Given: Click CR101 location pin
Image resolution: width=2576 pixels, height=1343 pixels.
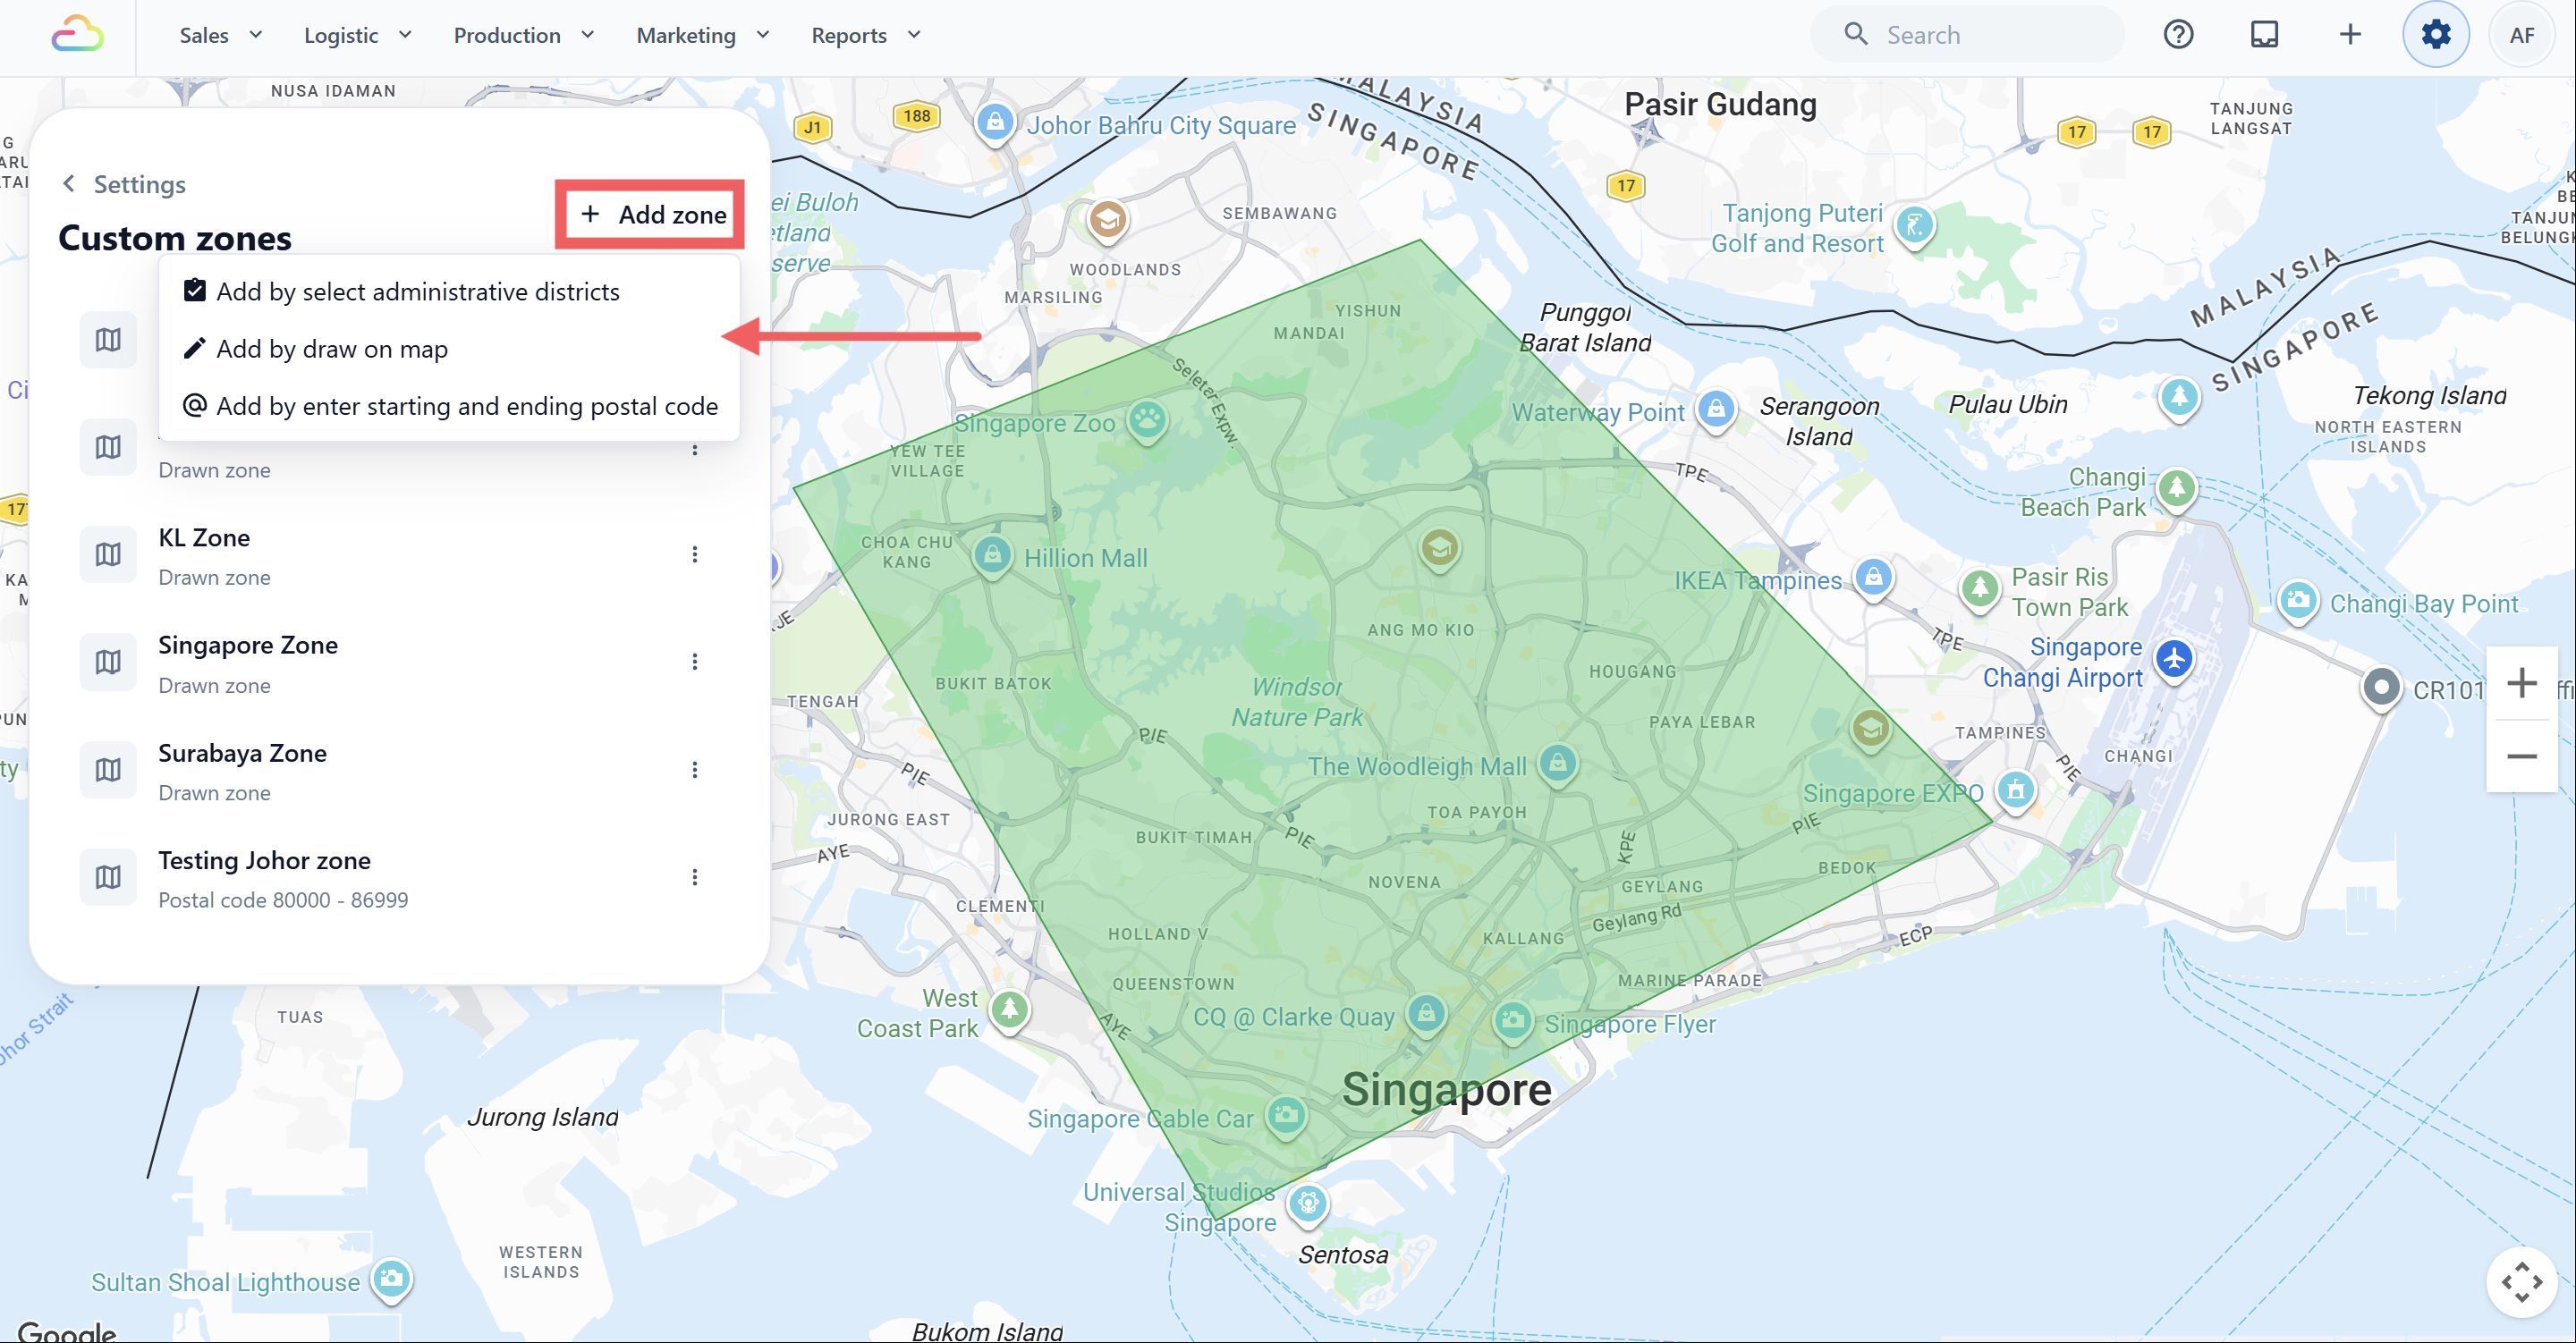Looking at the screenshot, I should [2381, 688].
